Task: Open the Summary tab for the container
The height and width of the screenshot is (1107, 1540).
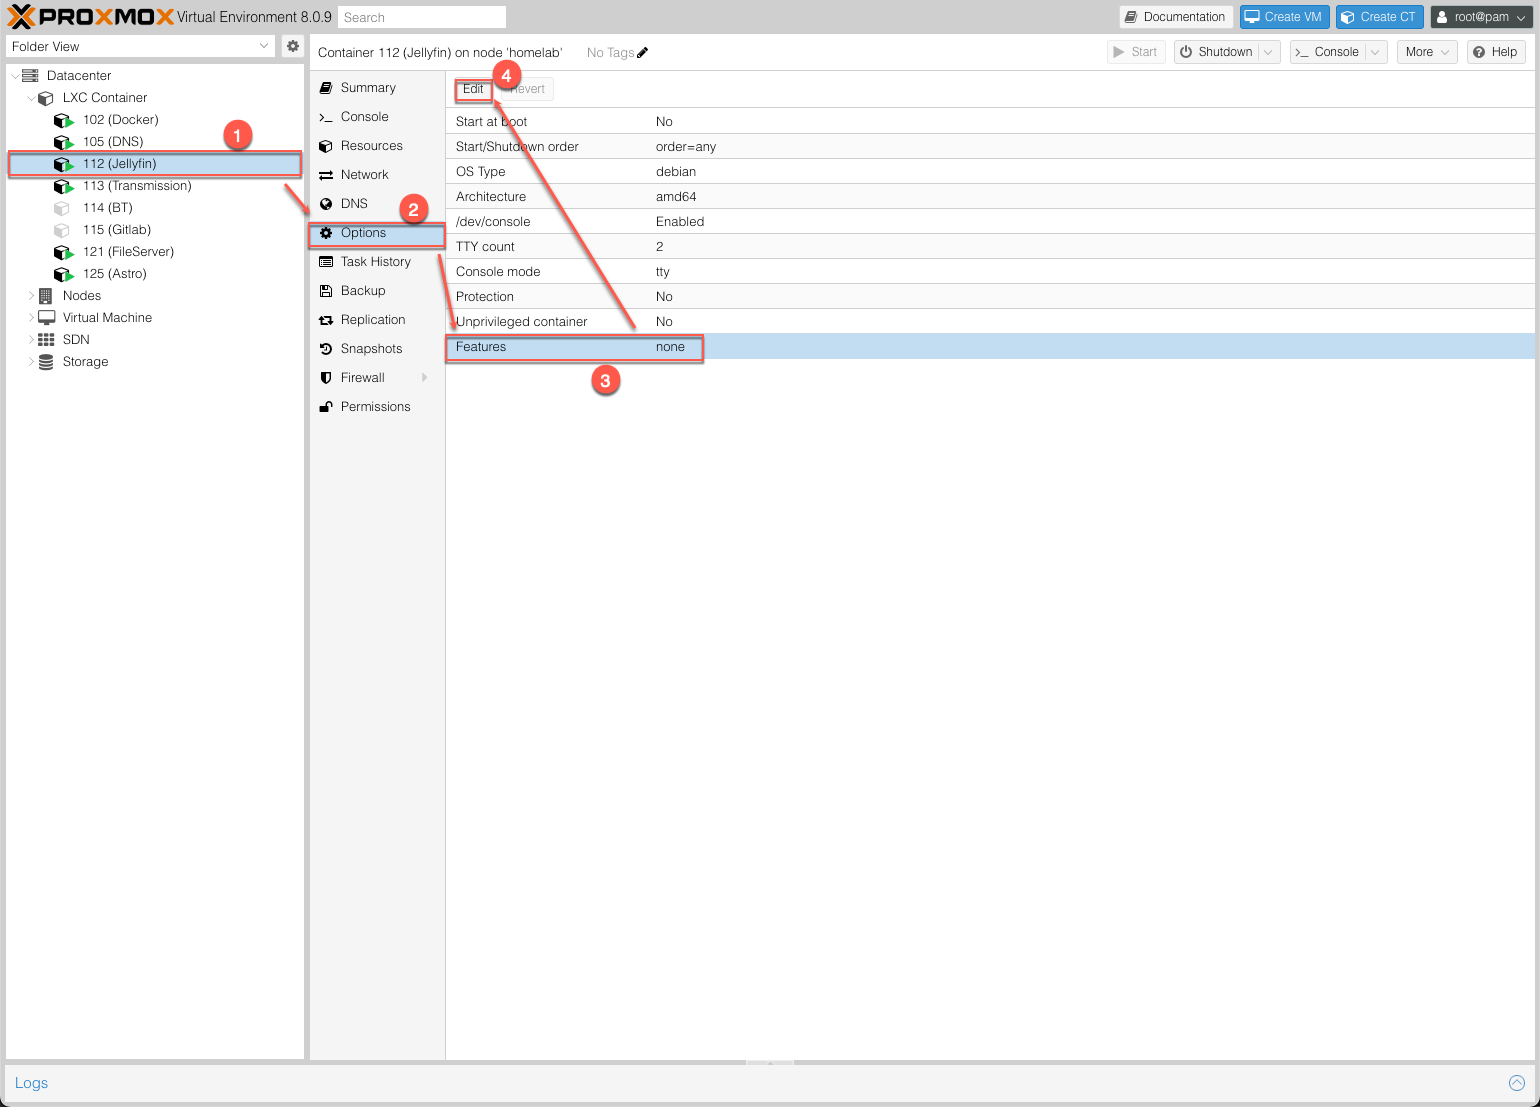Action: click(367, 87)
